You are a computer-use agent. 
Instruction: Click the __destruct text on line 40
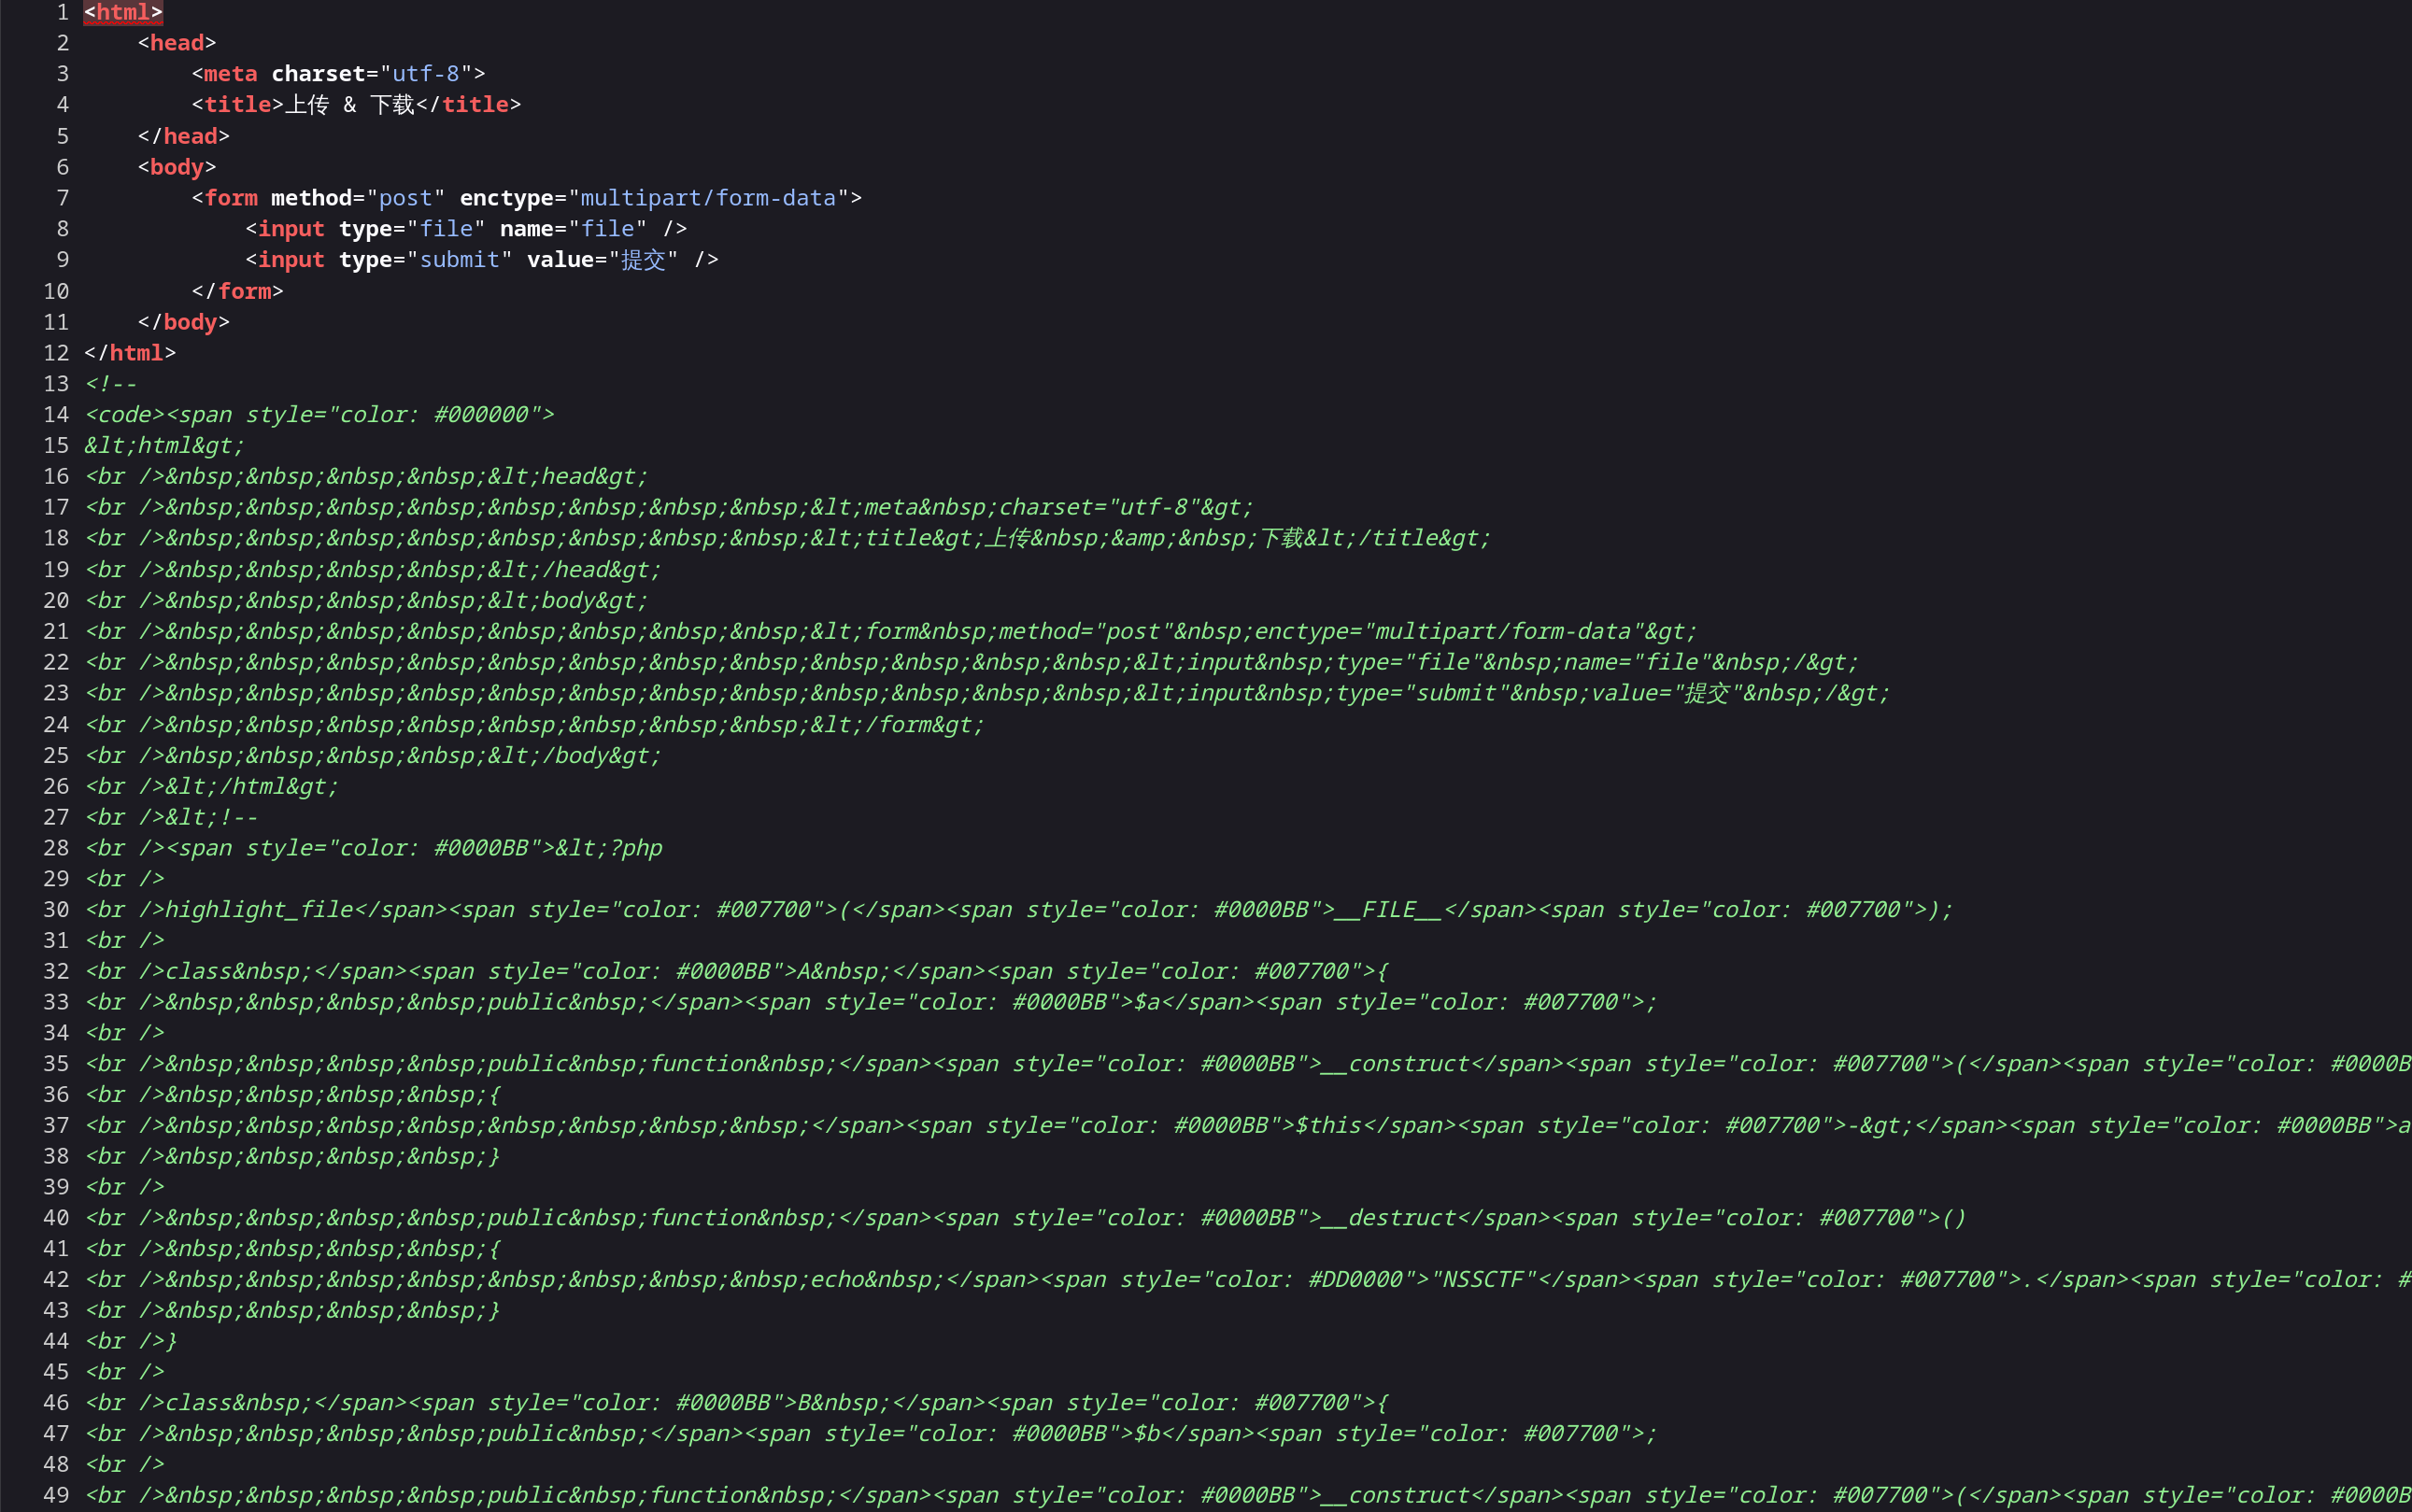tap(1388, 1218)
